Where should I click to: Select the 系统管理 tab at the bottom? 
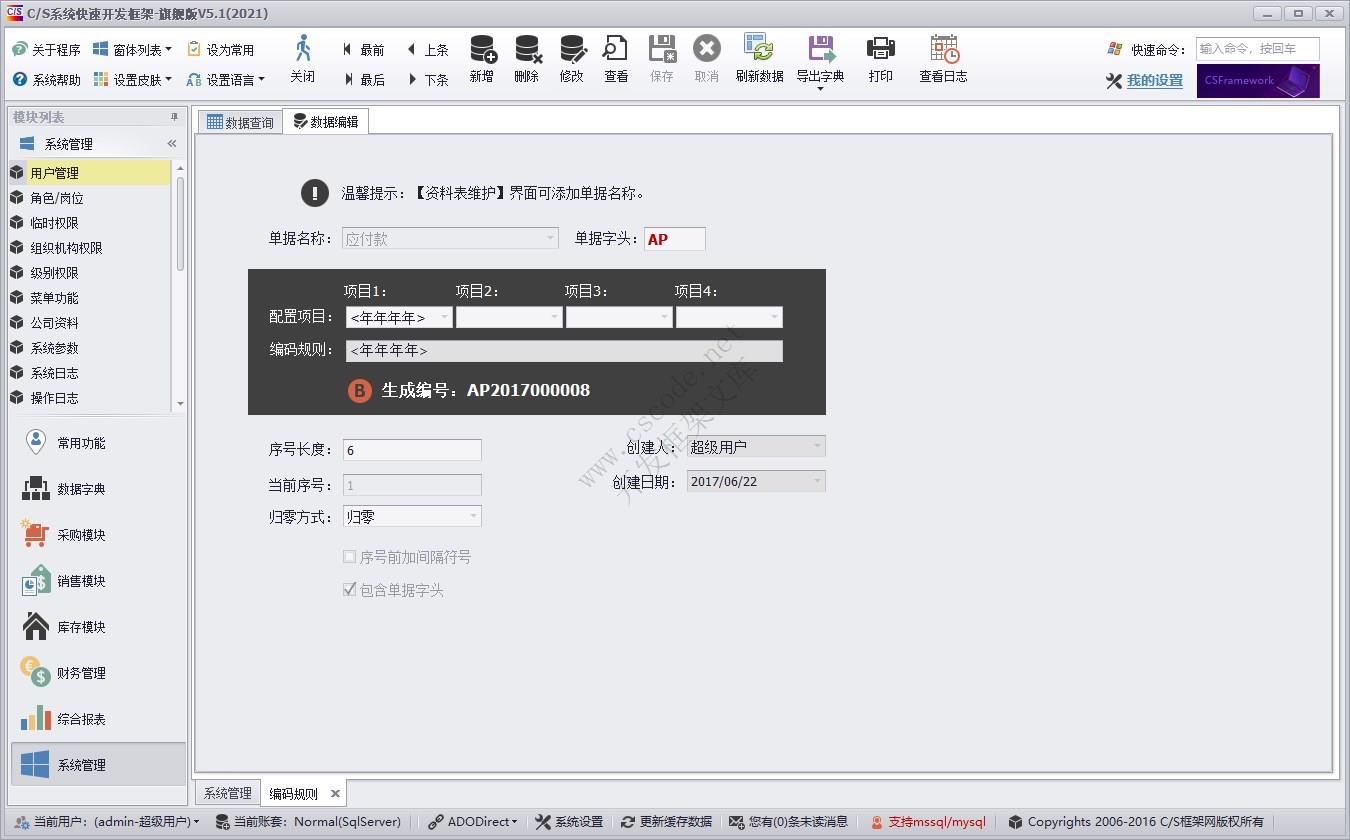click(227, 792)
